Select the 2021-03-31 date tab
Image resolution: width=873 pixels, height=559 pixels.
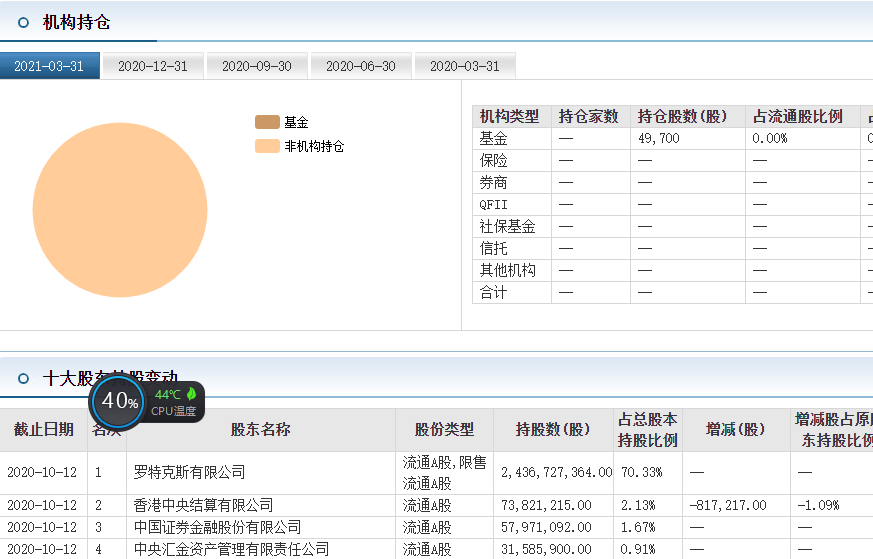click(49, 66)
